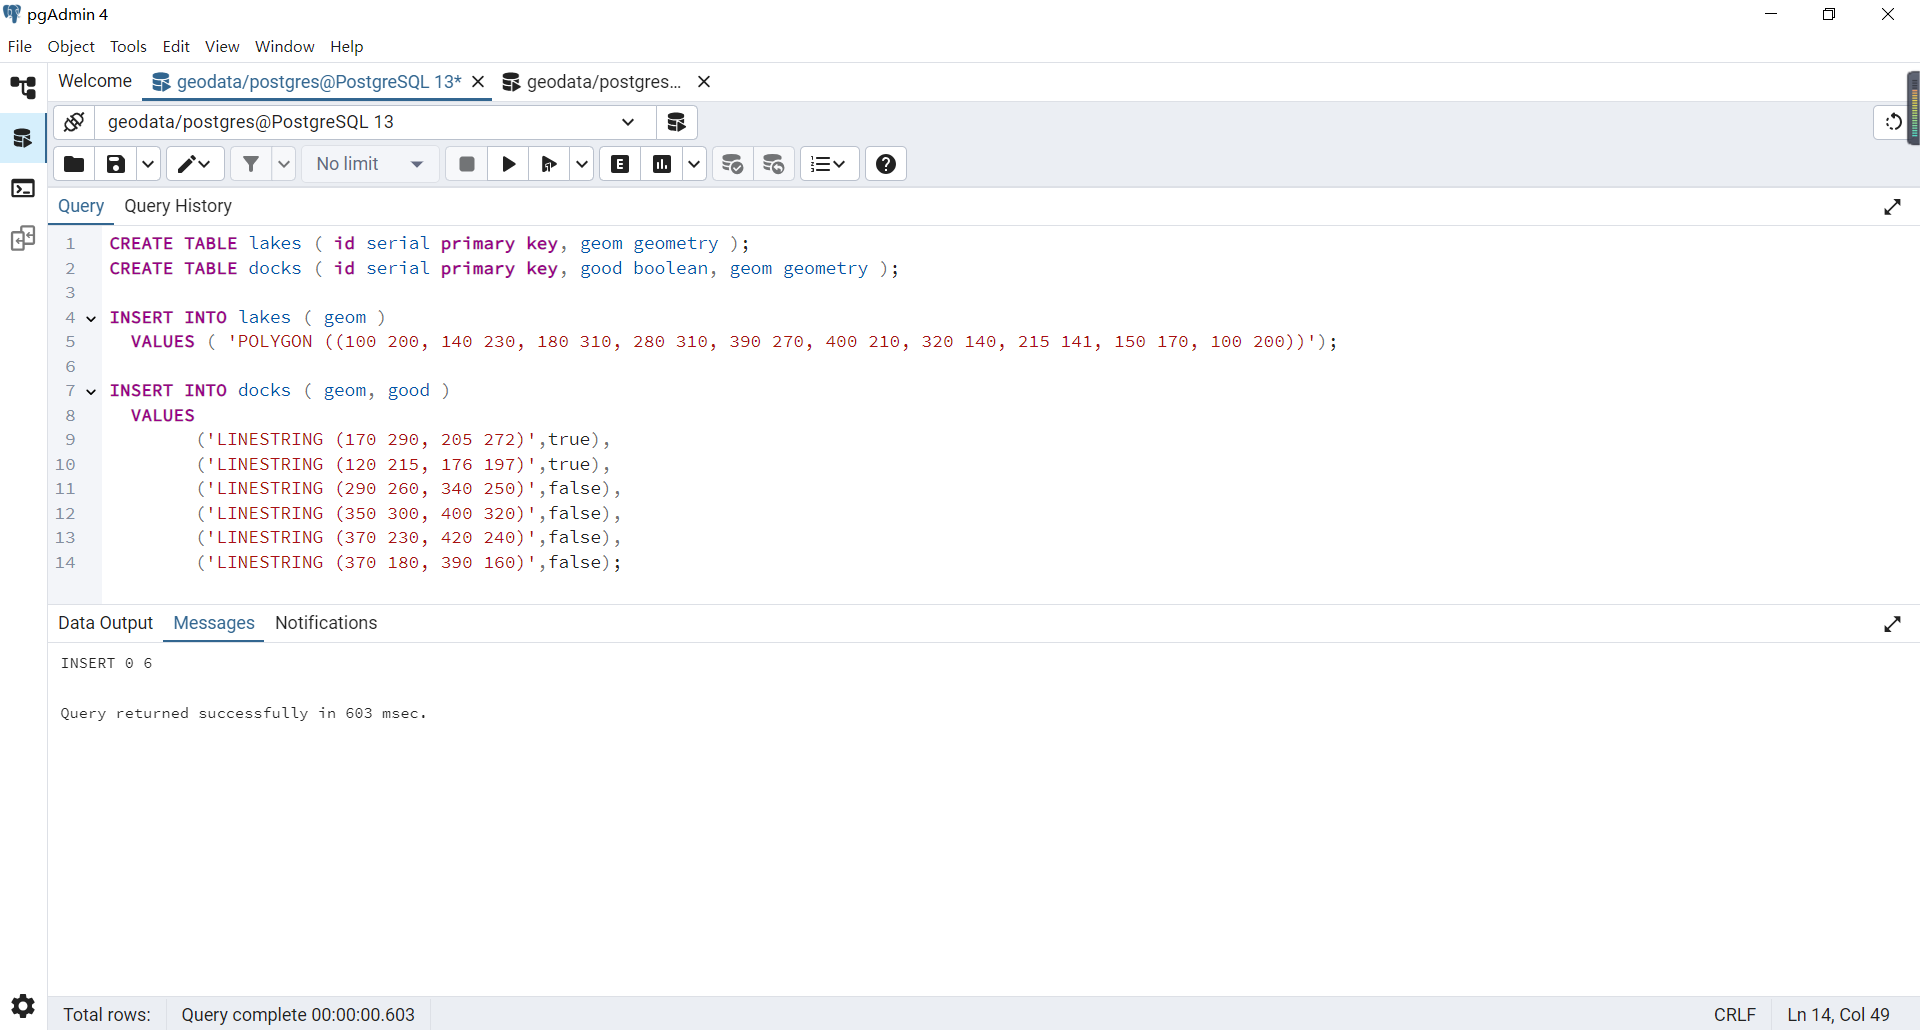Rollback the transaction
Viewport: 1920px width, 1030px height.
pyautogui.click(x=774, y=164)
